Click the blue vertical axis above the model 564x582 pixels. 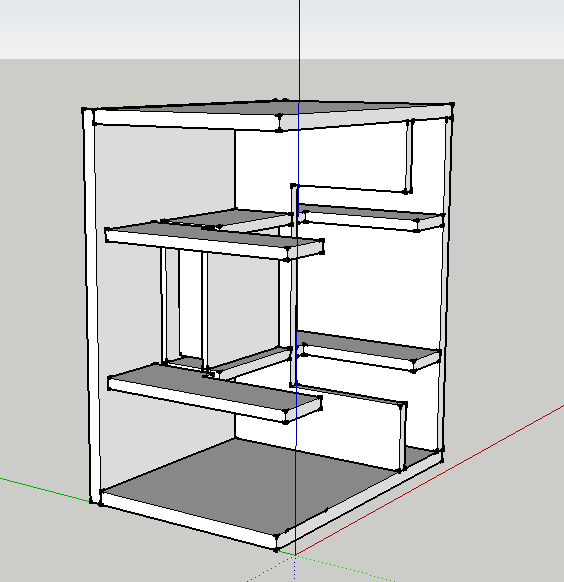[x=299, y=50]
